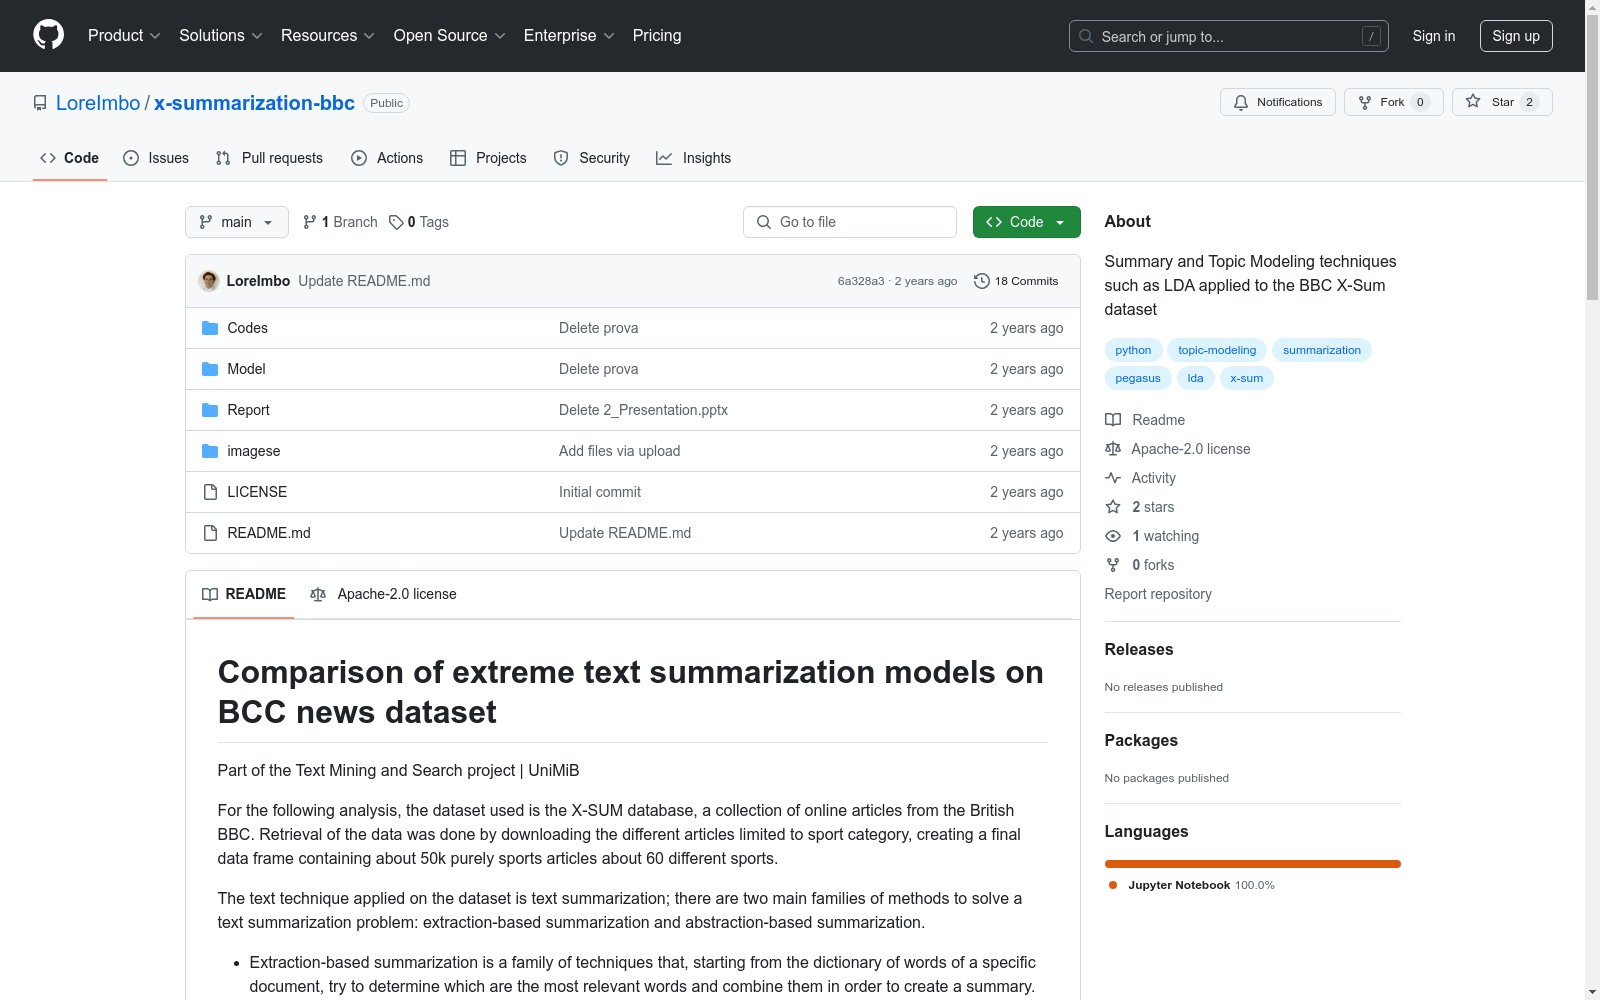This screenshot has height=1000, width=1600.
Task: Click the scale icon beside Apache-2.0 license in About
Action: pos(1113,449)
